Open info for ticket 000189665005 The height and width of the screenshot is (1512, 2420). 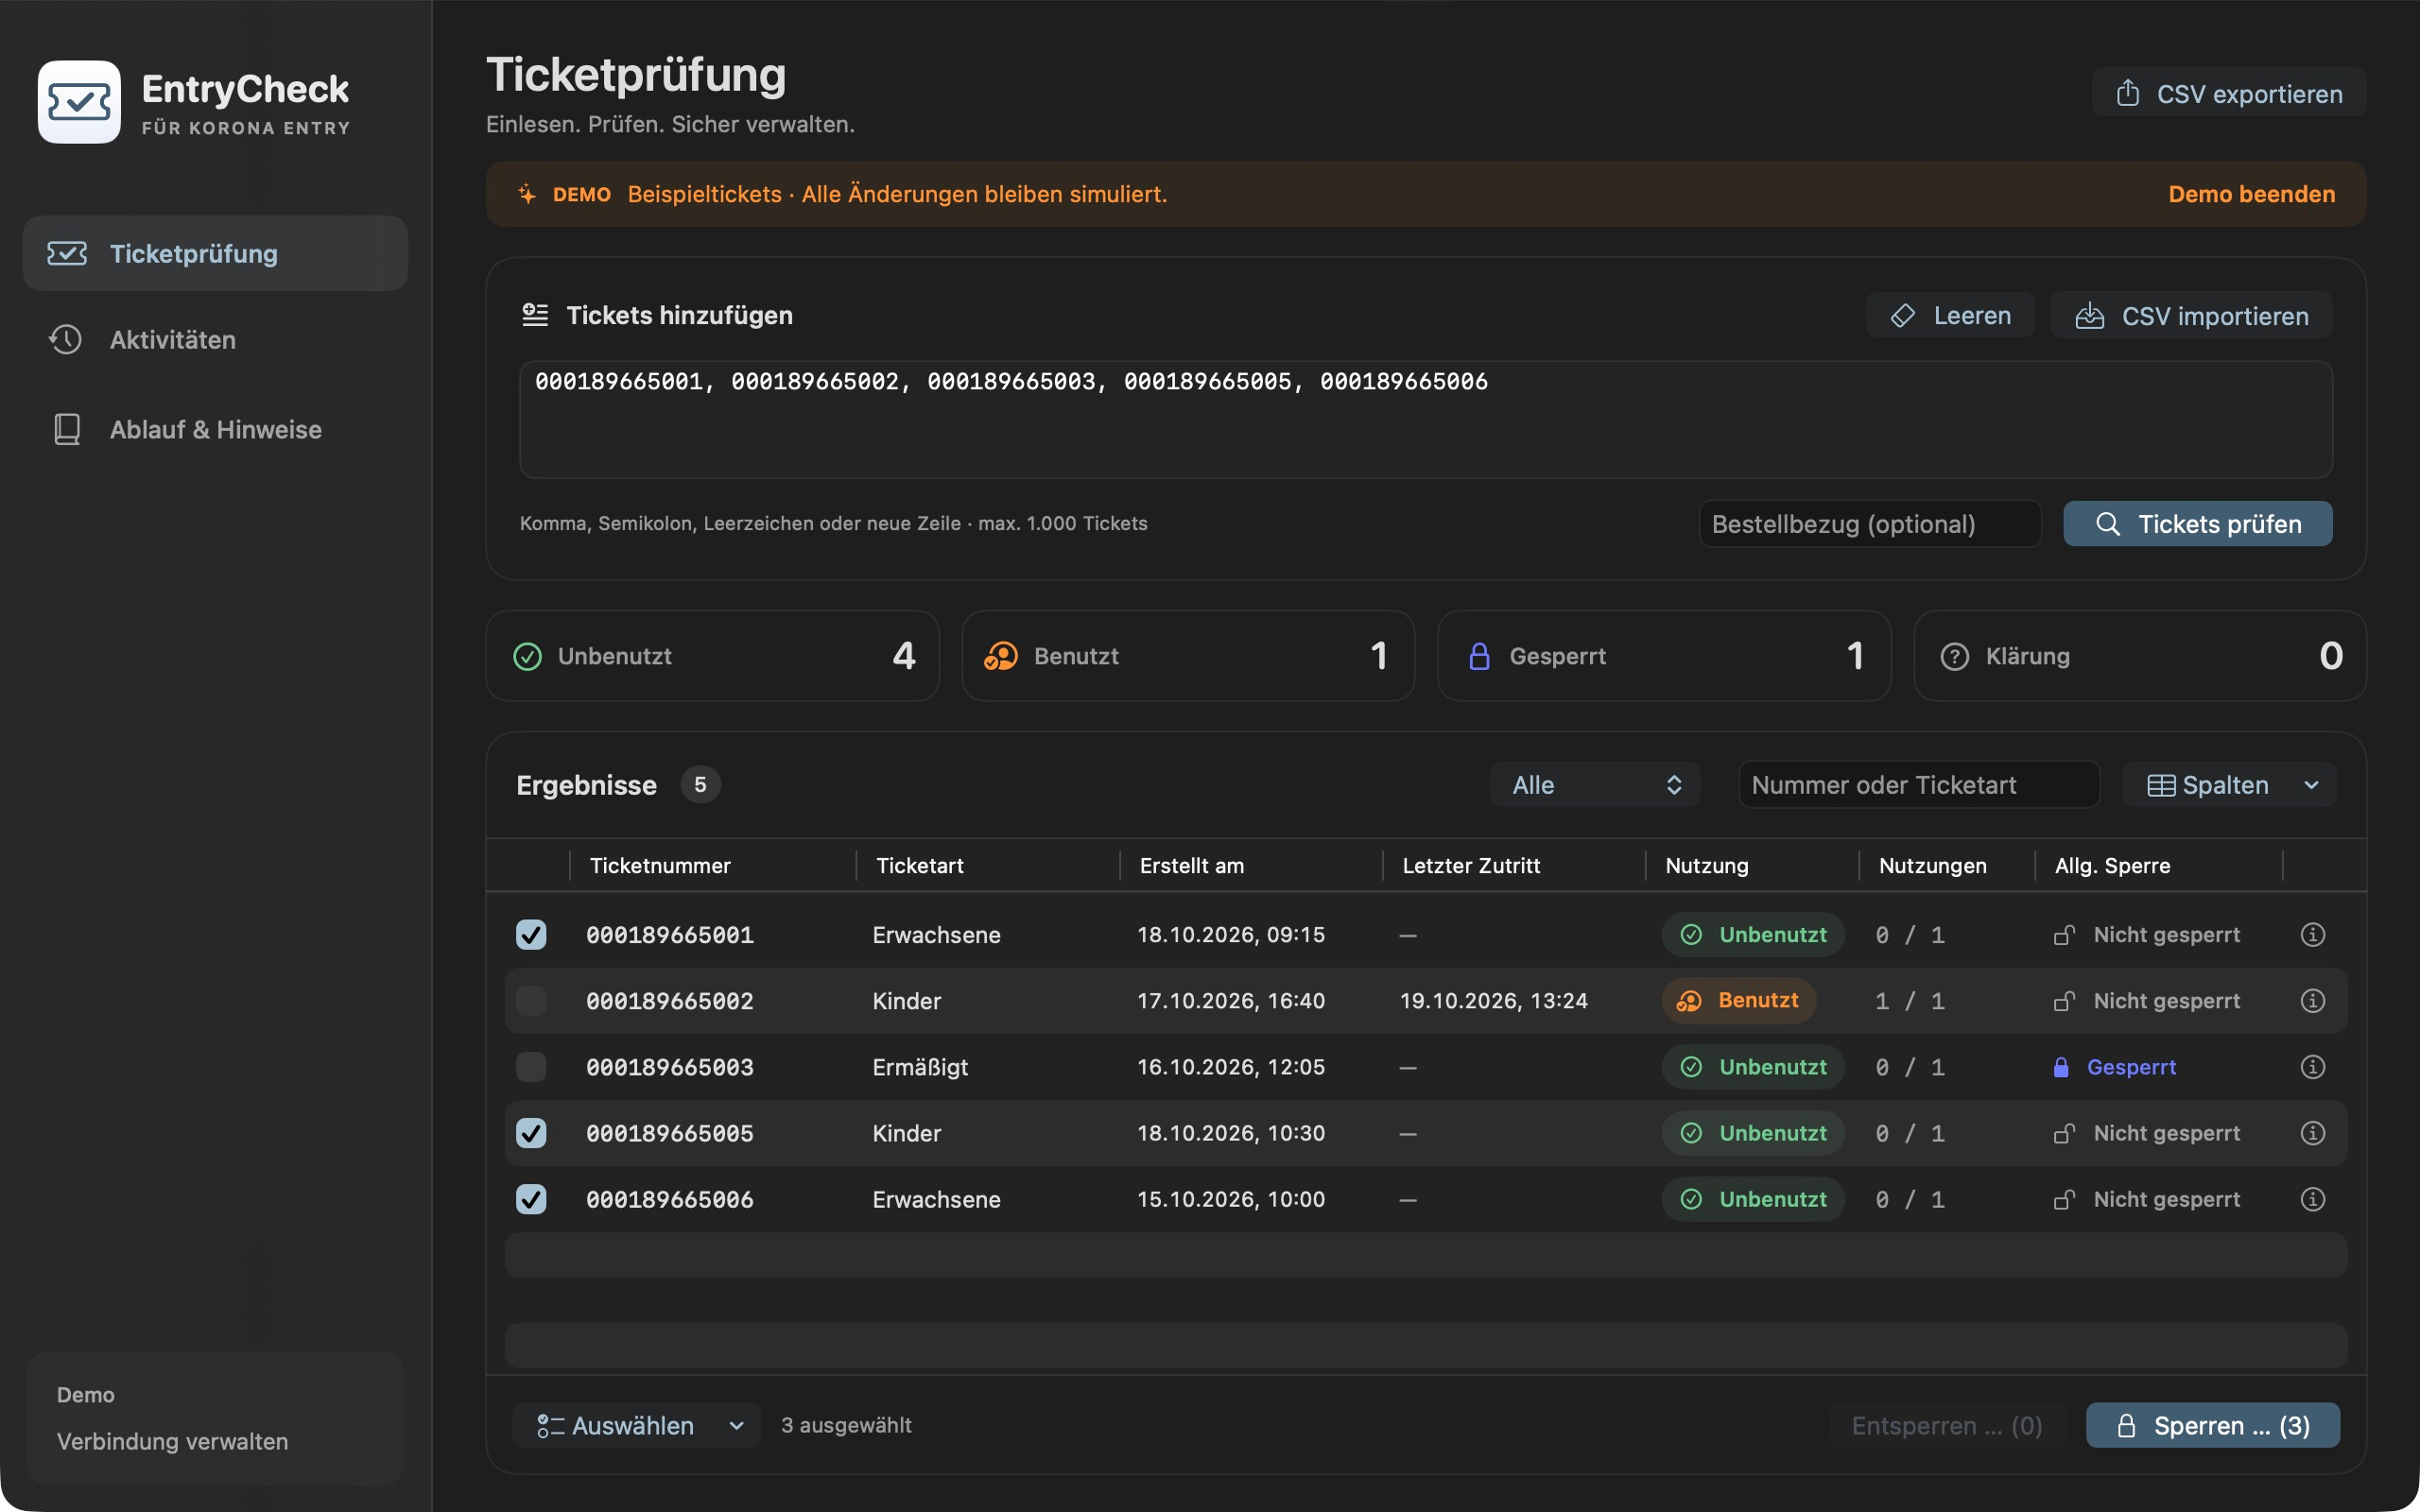point(2312,1132)
